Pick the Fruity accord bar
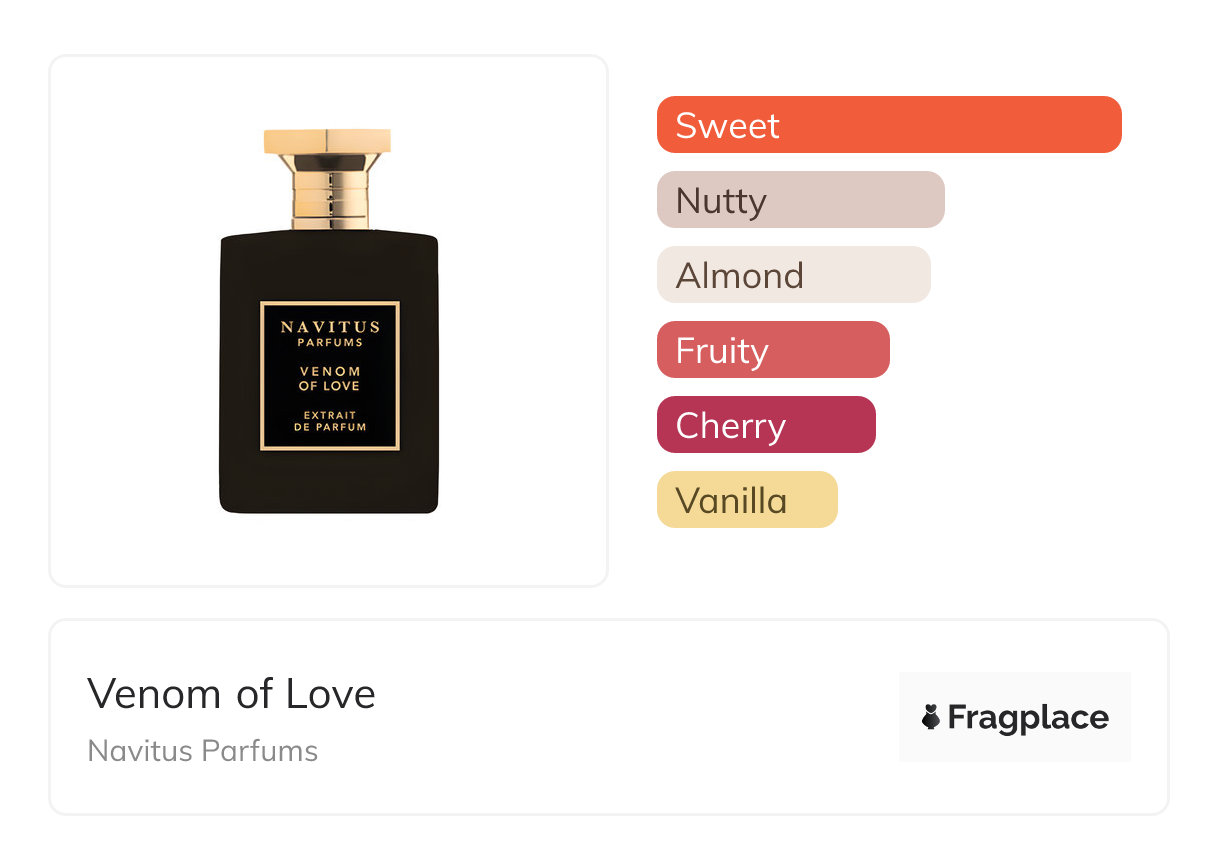1218x864 pixels. click(x=772, y=350)
